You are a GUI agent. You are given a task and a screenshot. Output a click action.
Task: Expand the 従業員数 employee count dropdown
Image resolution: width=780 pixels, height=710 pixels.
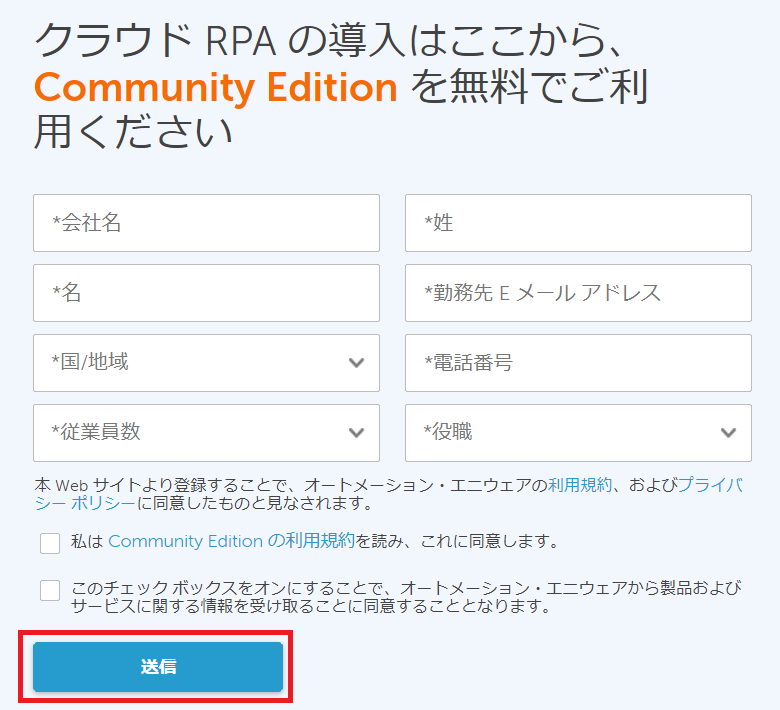point(206,433)
